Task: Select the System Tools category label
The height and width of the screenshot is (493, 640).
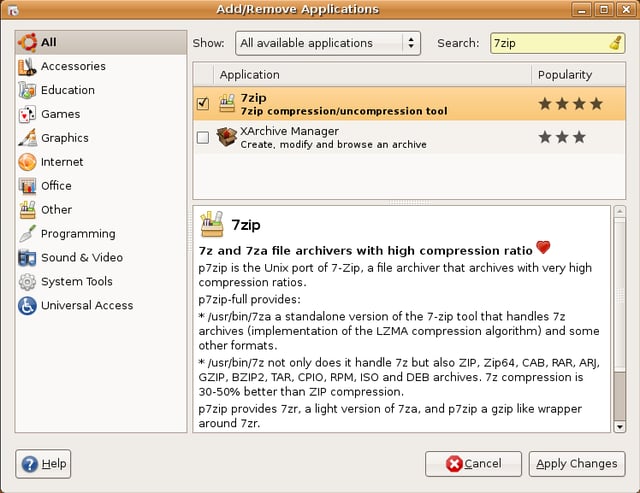Action: click(77, 282)
